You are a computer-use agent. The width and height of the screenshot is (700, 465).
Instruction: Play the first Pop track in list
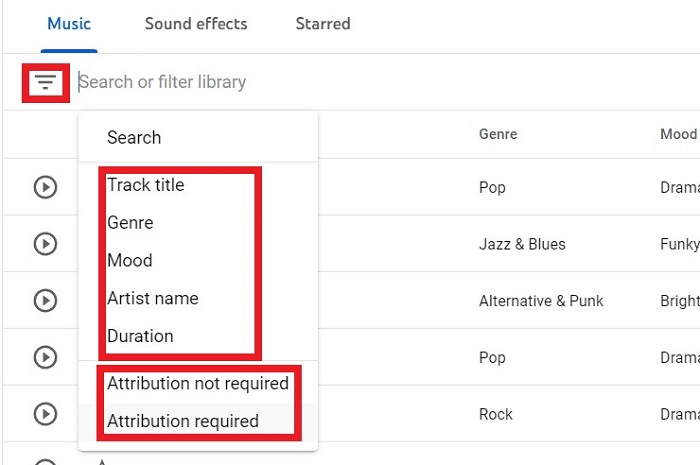coord(45,187)
